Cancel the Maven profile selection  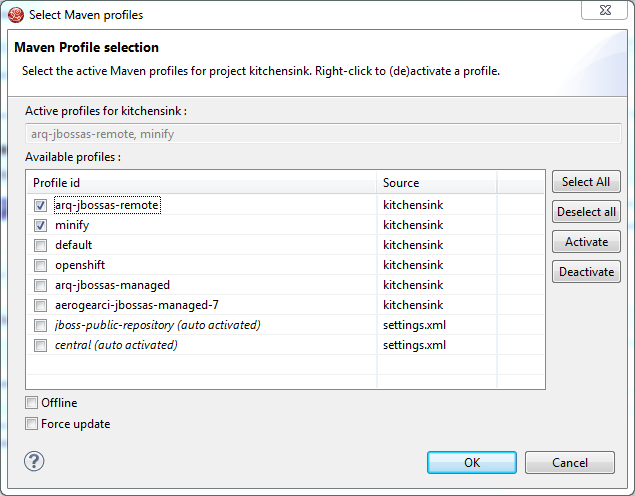[x=570, y=462]
